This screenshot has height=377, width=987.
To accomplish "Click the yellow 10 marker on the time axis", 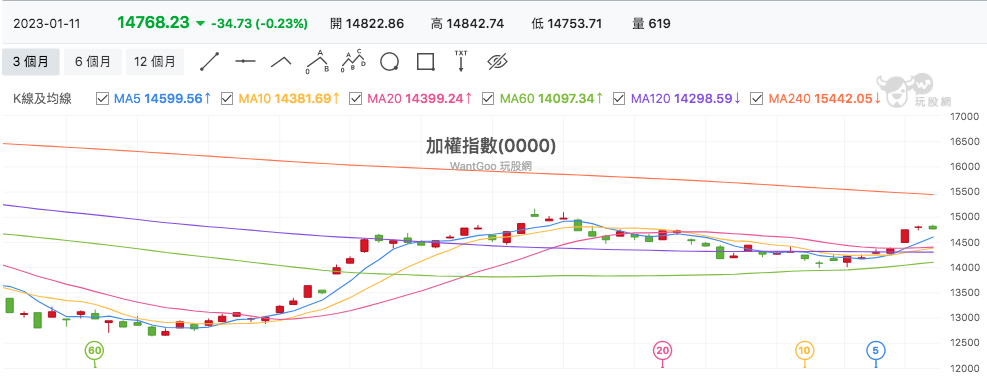I will [x=804, y=351].
